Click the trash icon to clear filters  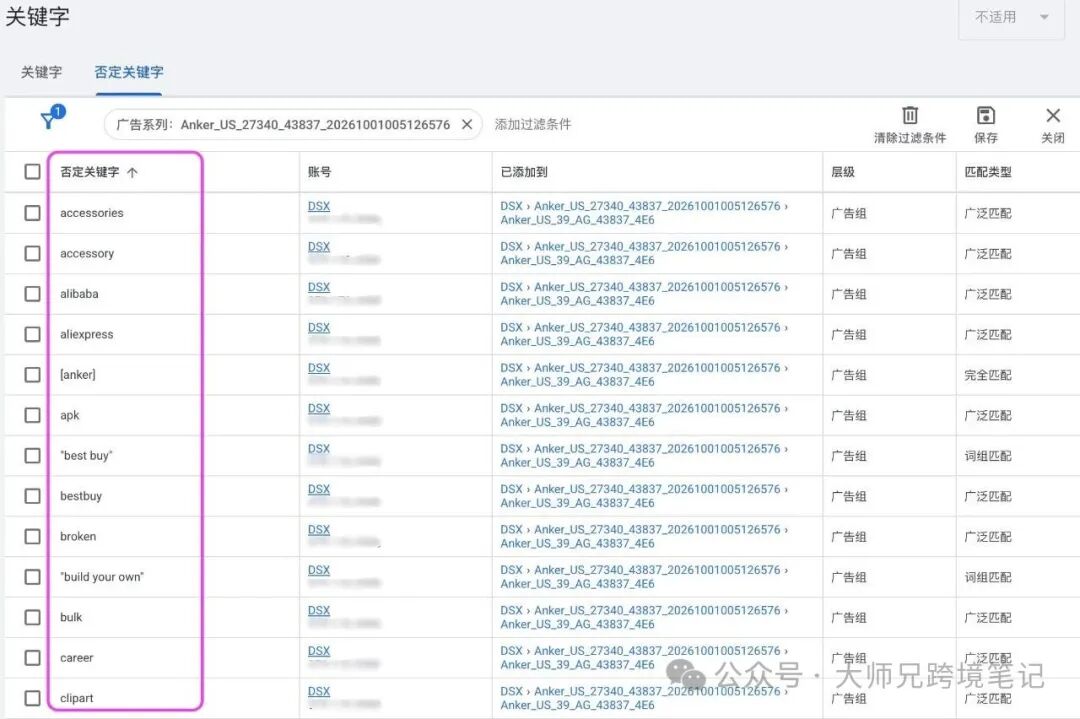[910, 115]
